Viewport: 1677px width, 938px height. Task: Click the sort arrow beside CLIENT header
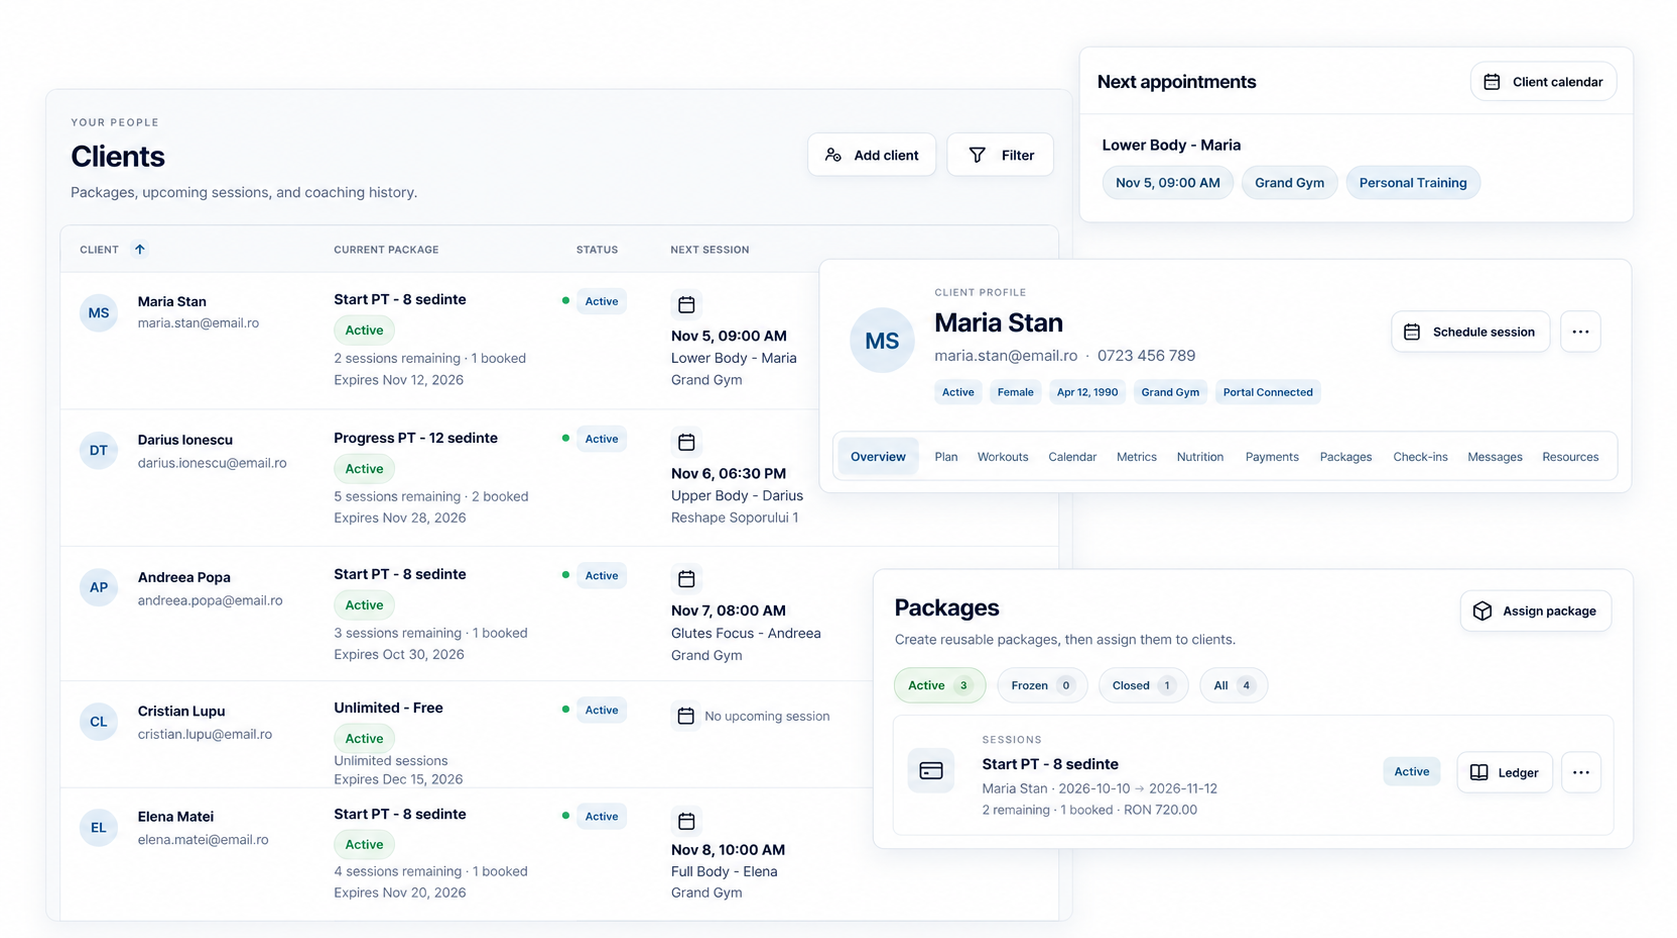coord(140,249)
